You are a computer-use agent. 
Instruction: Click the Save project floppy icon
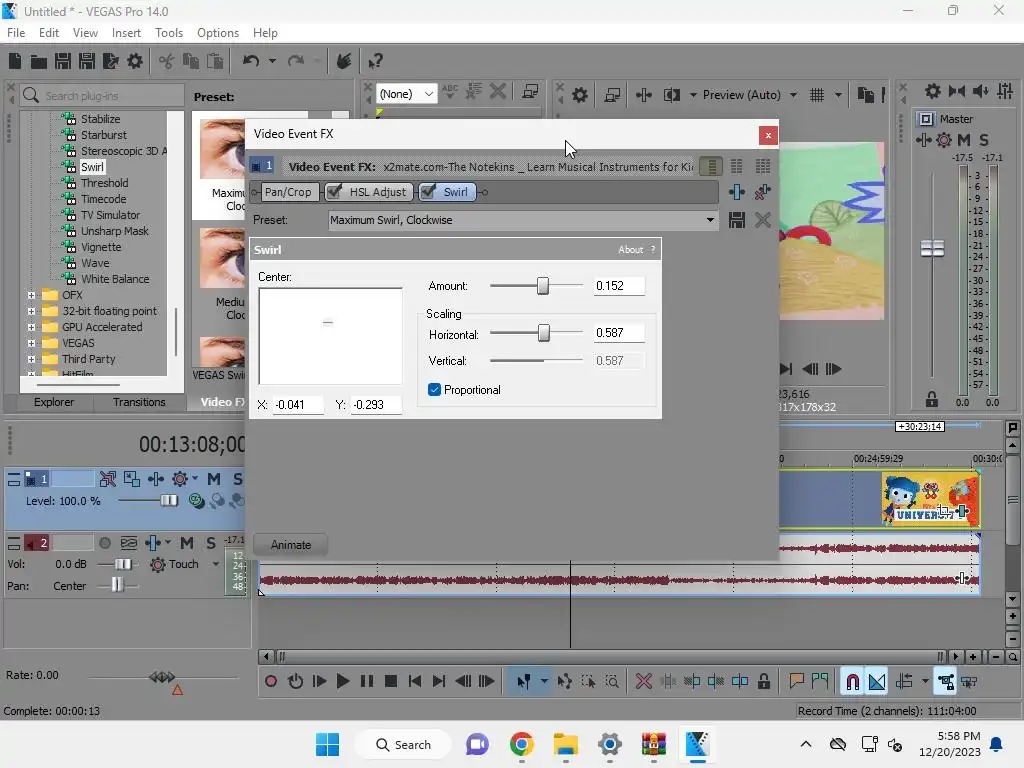[x=63, y=61]
